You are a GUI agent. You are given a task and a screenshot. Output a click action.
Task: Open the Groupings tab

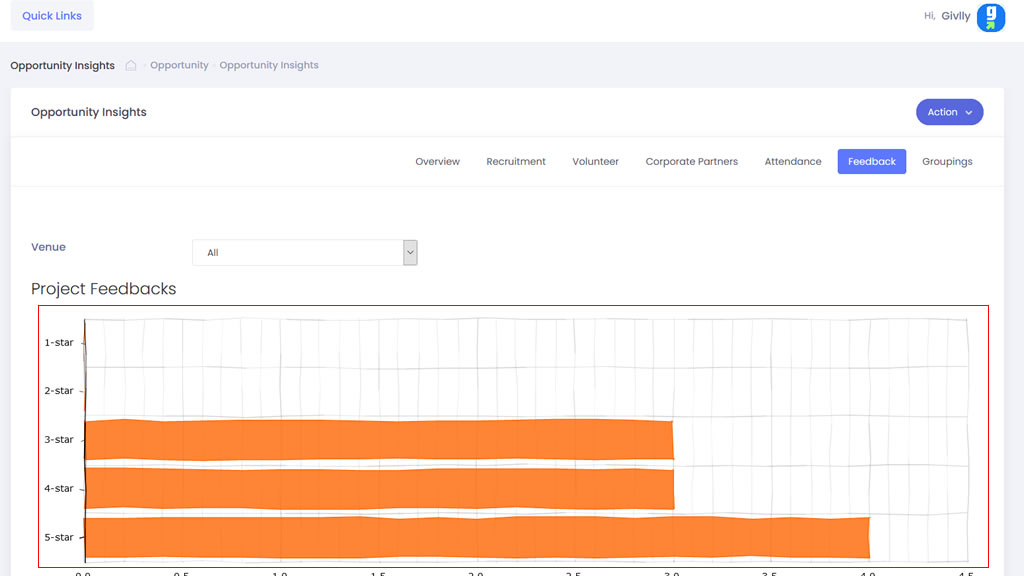947,162
